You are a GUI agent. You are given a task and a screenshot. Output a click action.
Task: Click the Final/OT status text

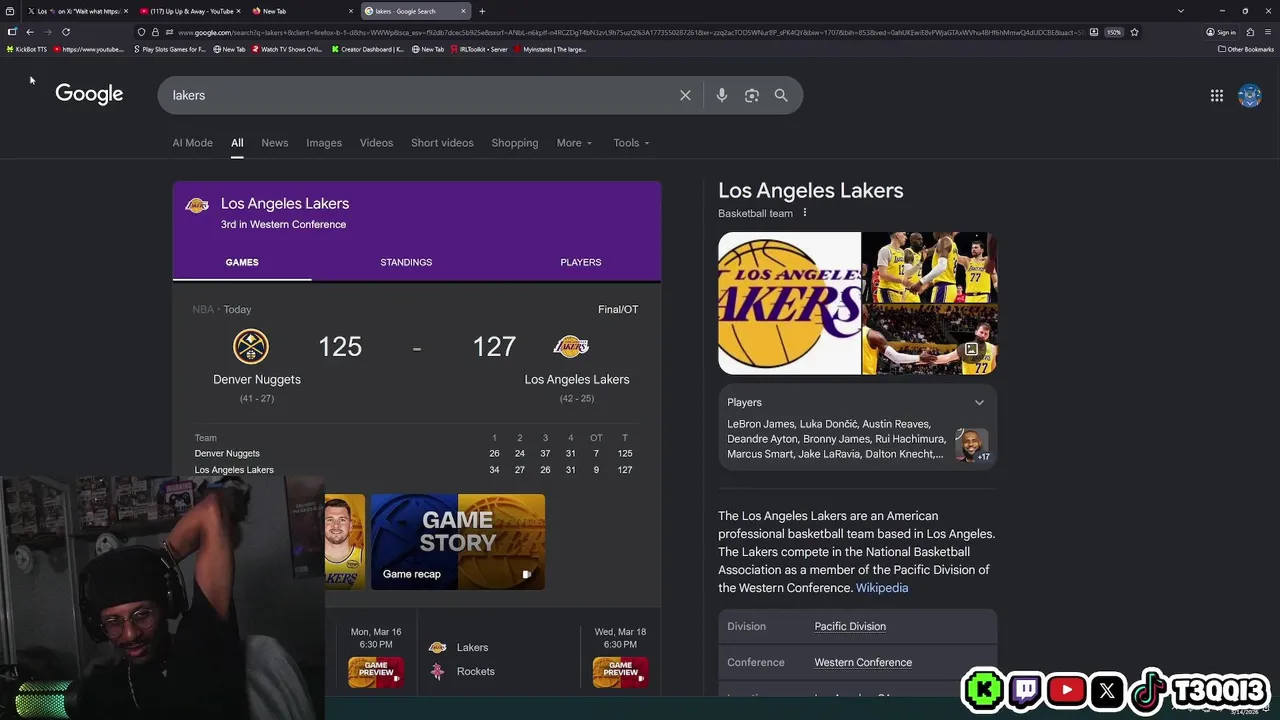coord(618,309)
